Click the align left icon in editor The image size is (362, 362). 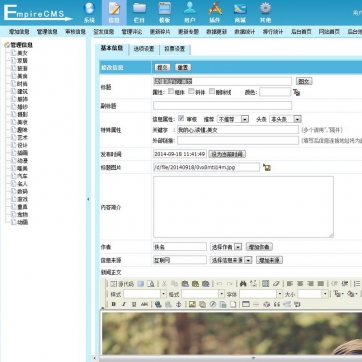coord(290,284)
